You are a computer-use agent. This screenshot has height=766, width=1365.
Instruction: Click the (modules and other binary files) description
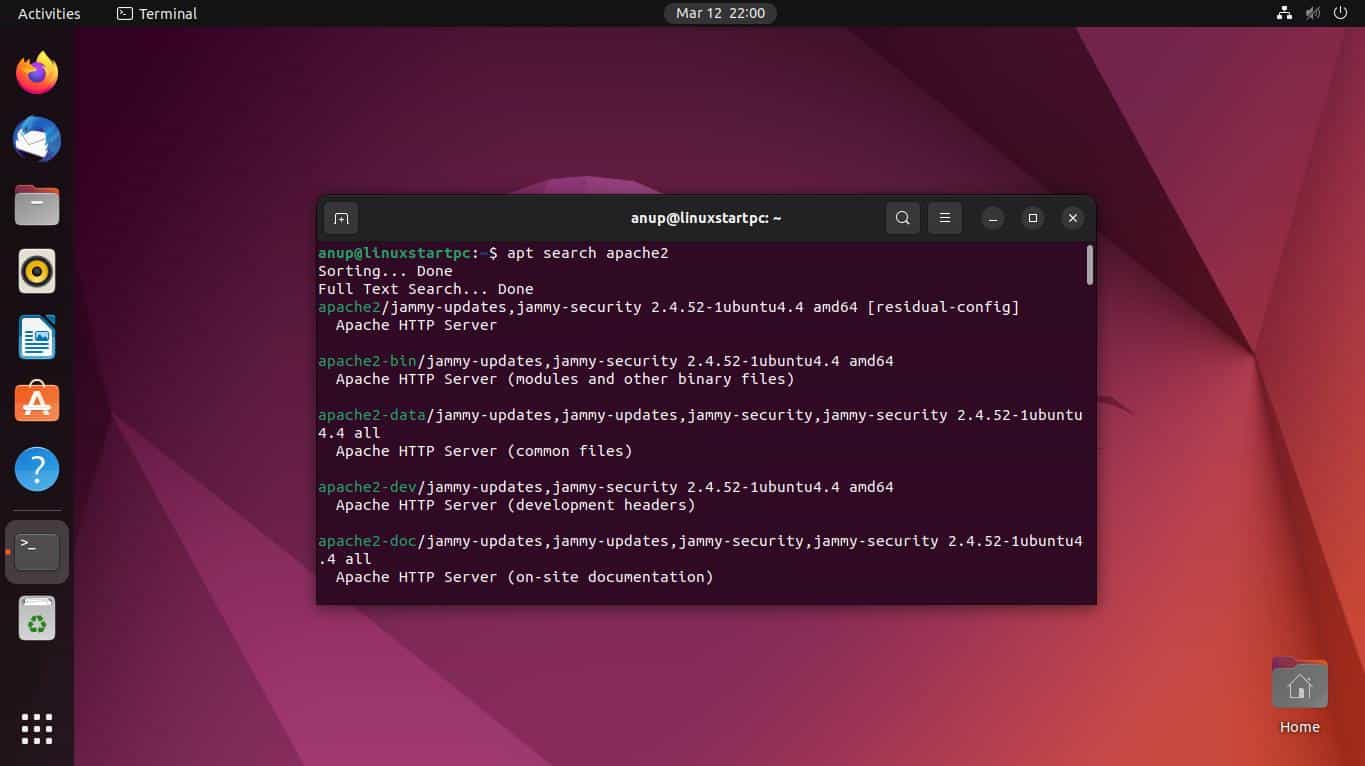click(x=650, y=379)
